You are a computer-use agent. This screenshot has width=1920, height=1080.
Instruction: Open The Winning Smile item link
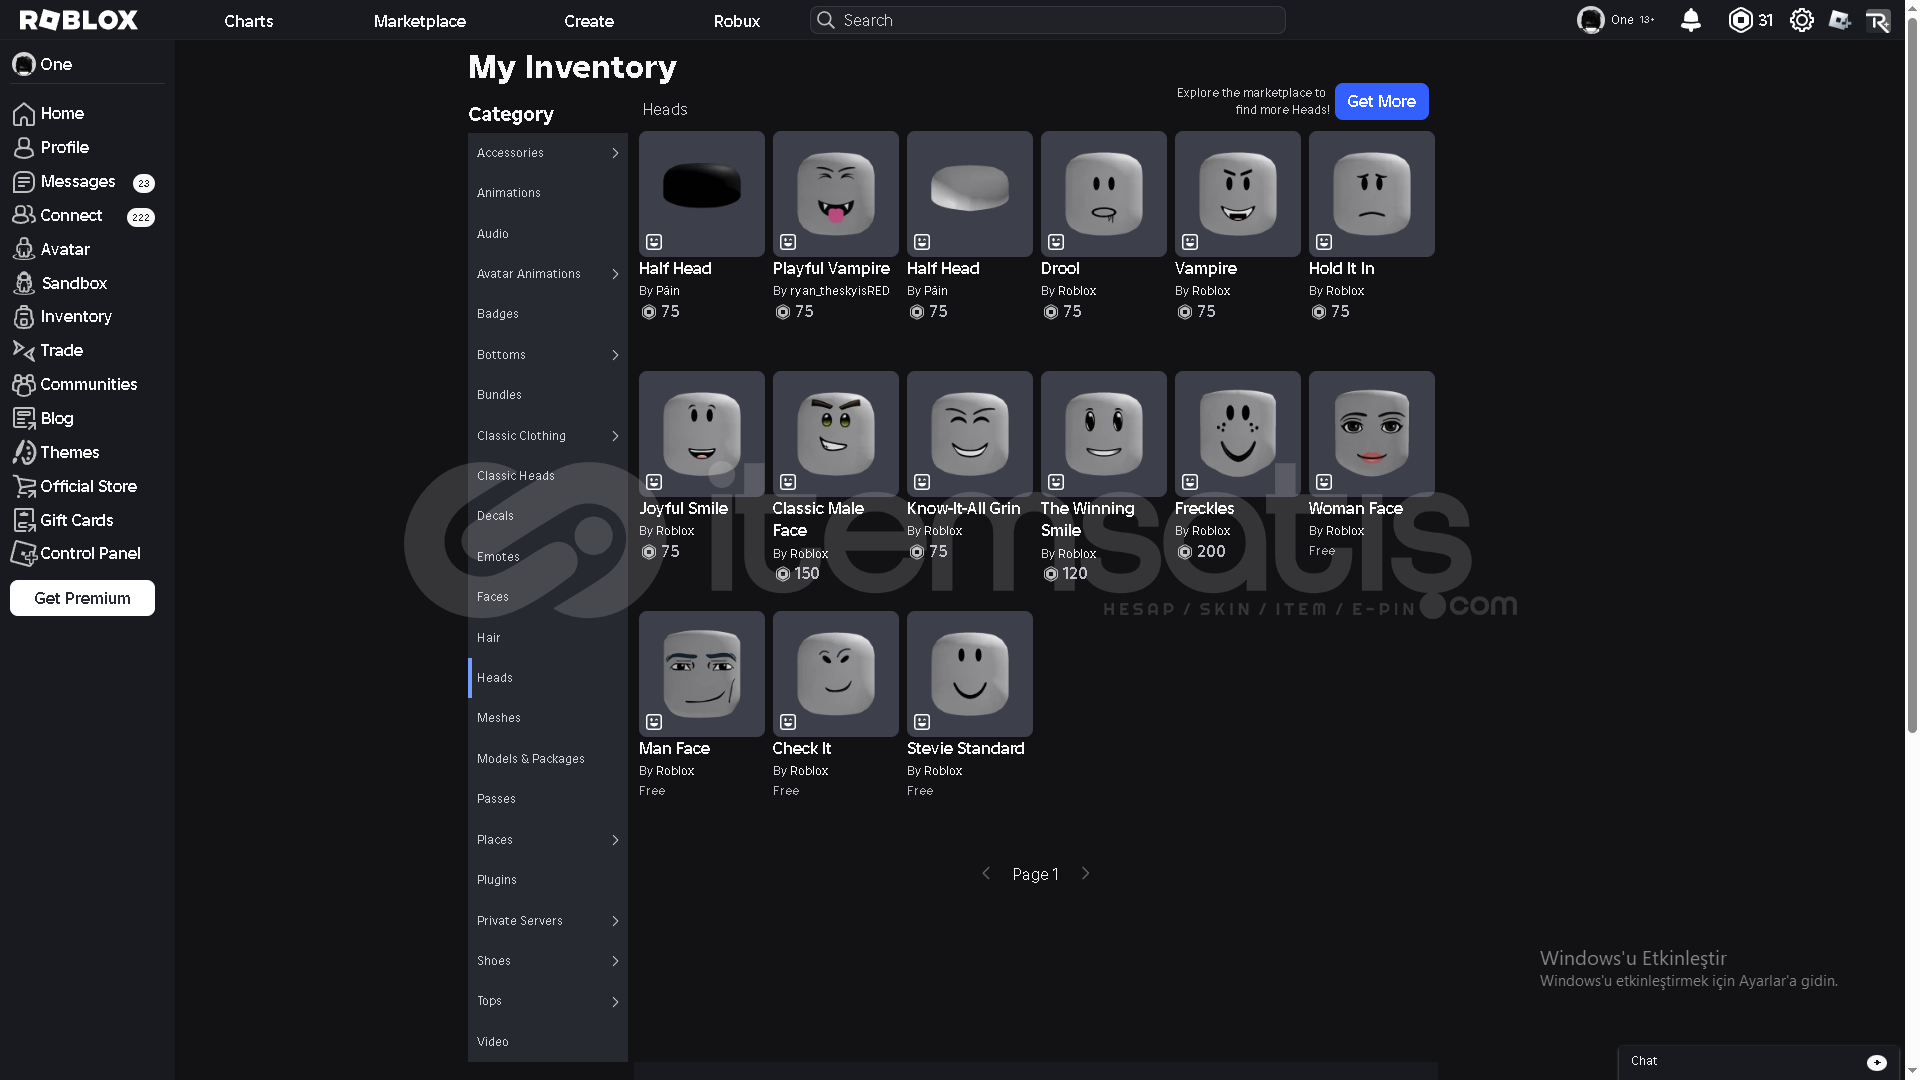(1087, 520)
